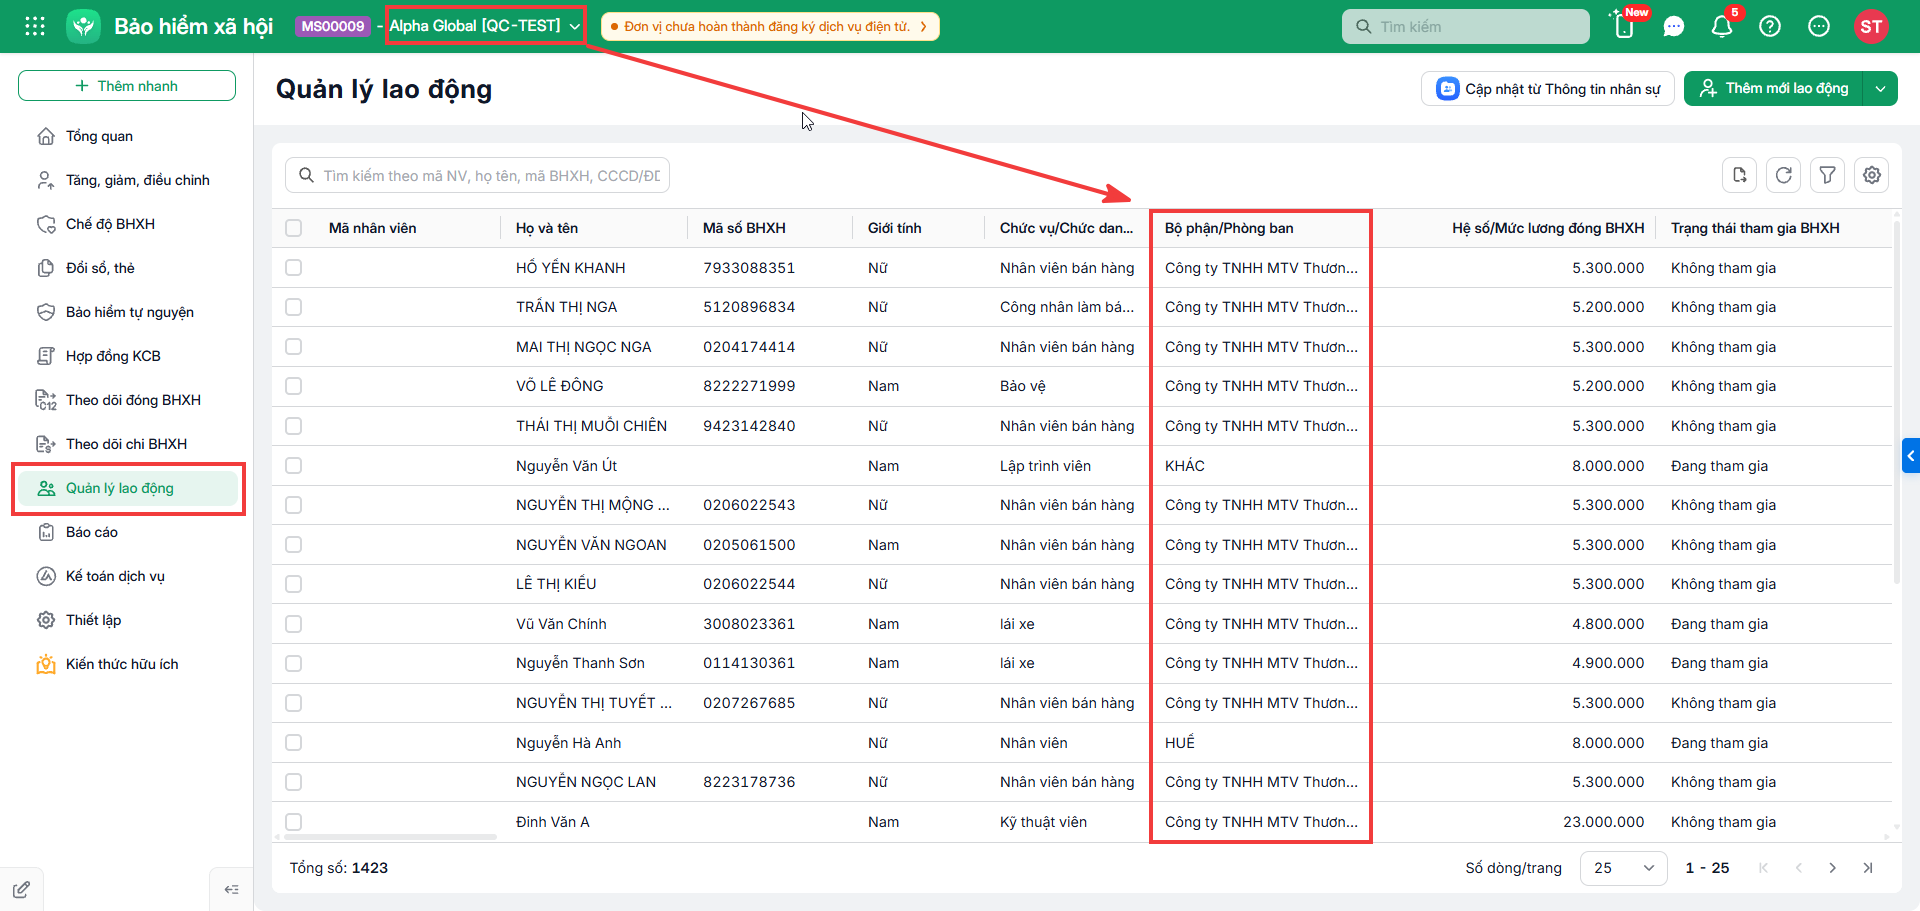Select the Nguyễn Văn Út row checkbox
Image resolution: width=1920 pixels, height=911 pixels.
293,465
